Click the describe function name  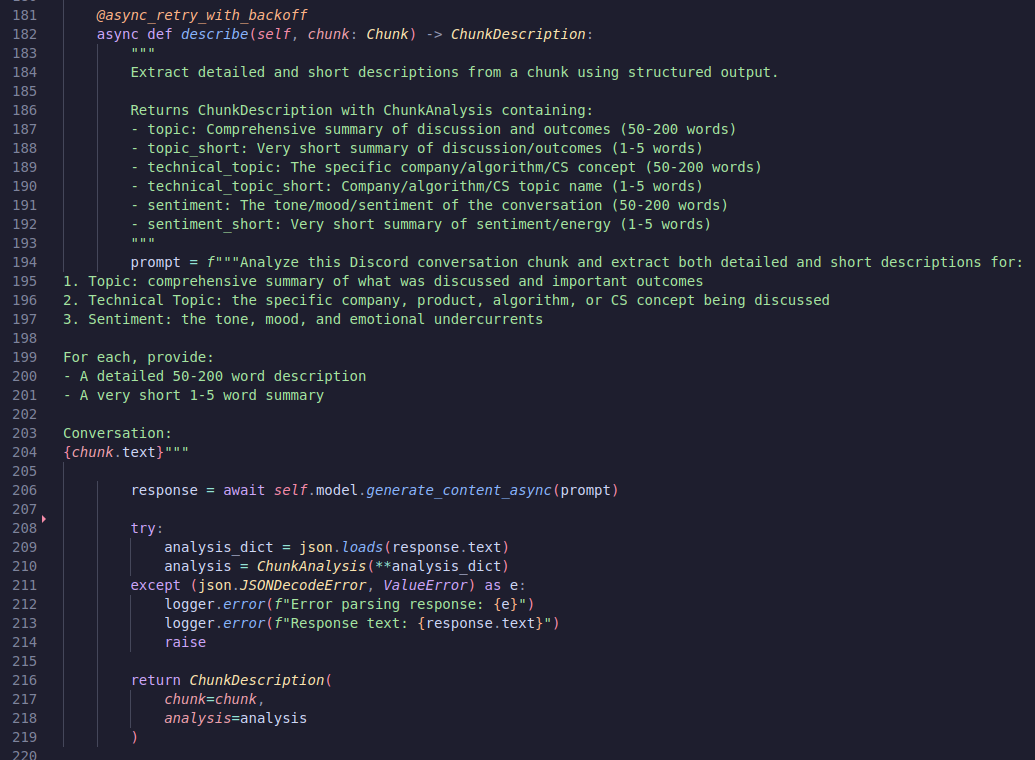211,34
